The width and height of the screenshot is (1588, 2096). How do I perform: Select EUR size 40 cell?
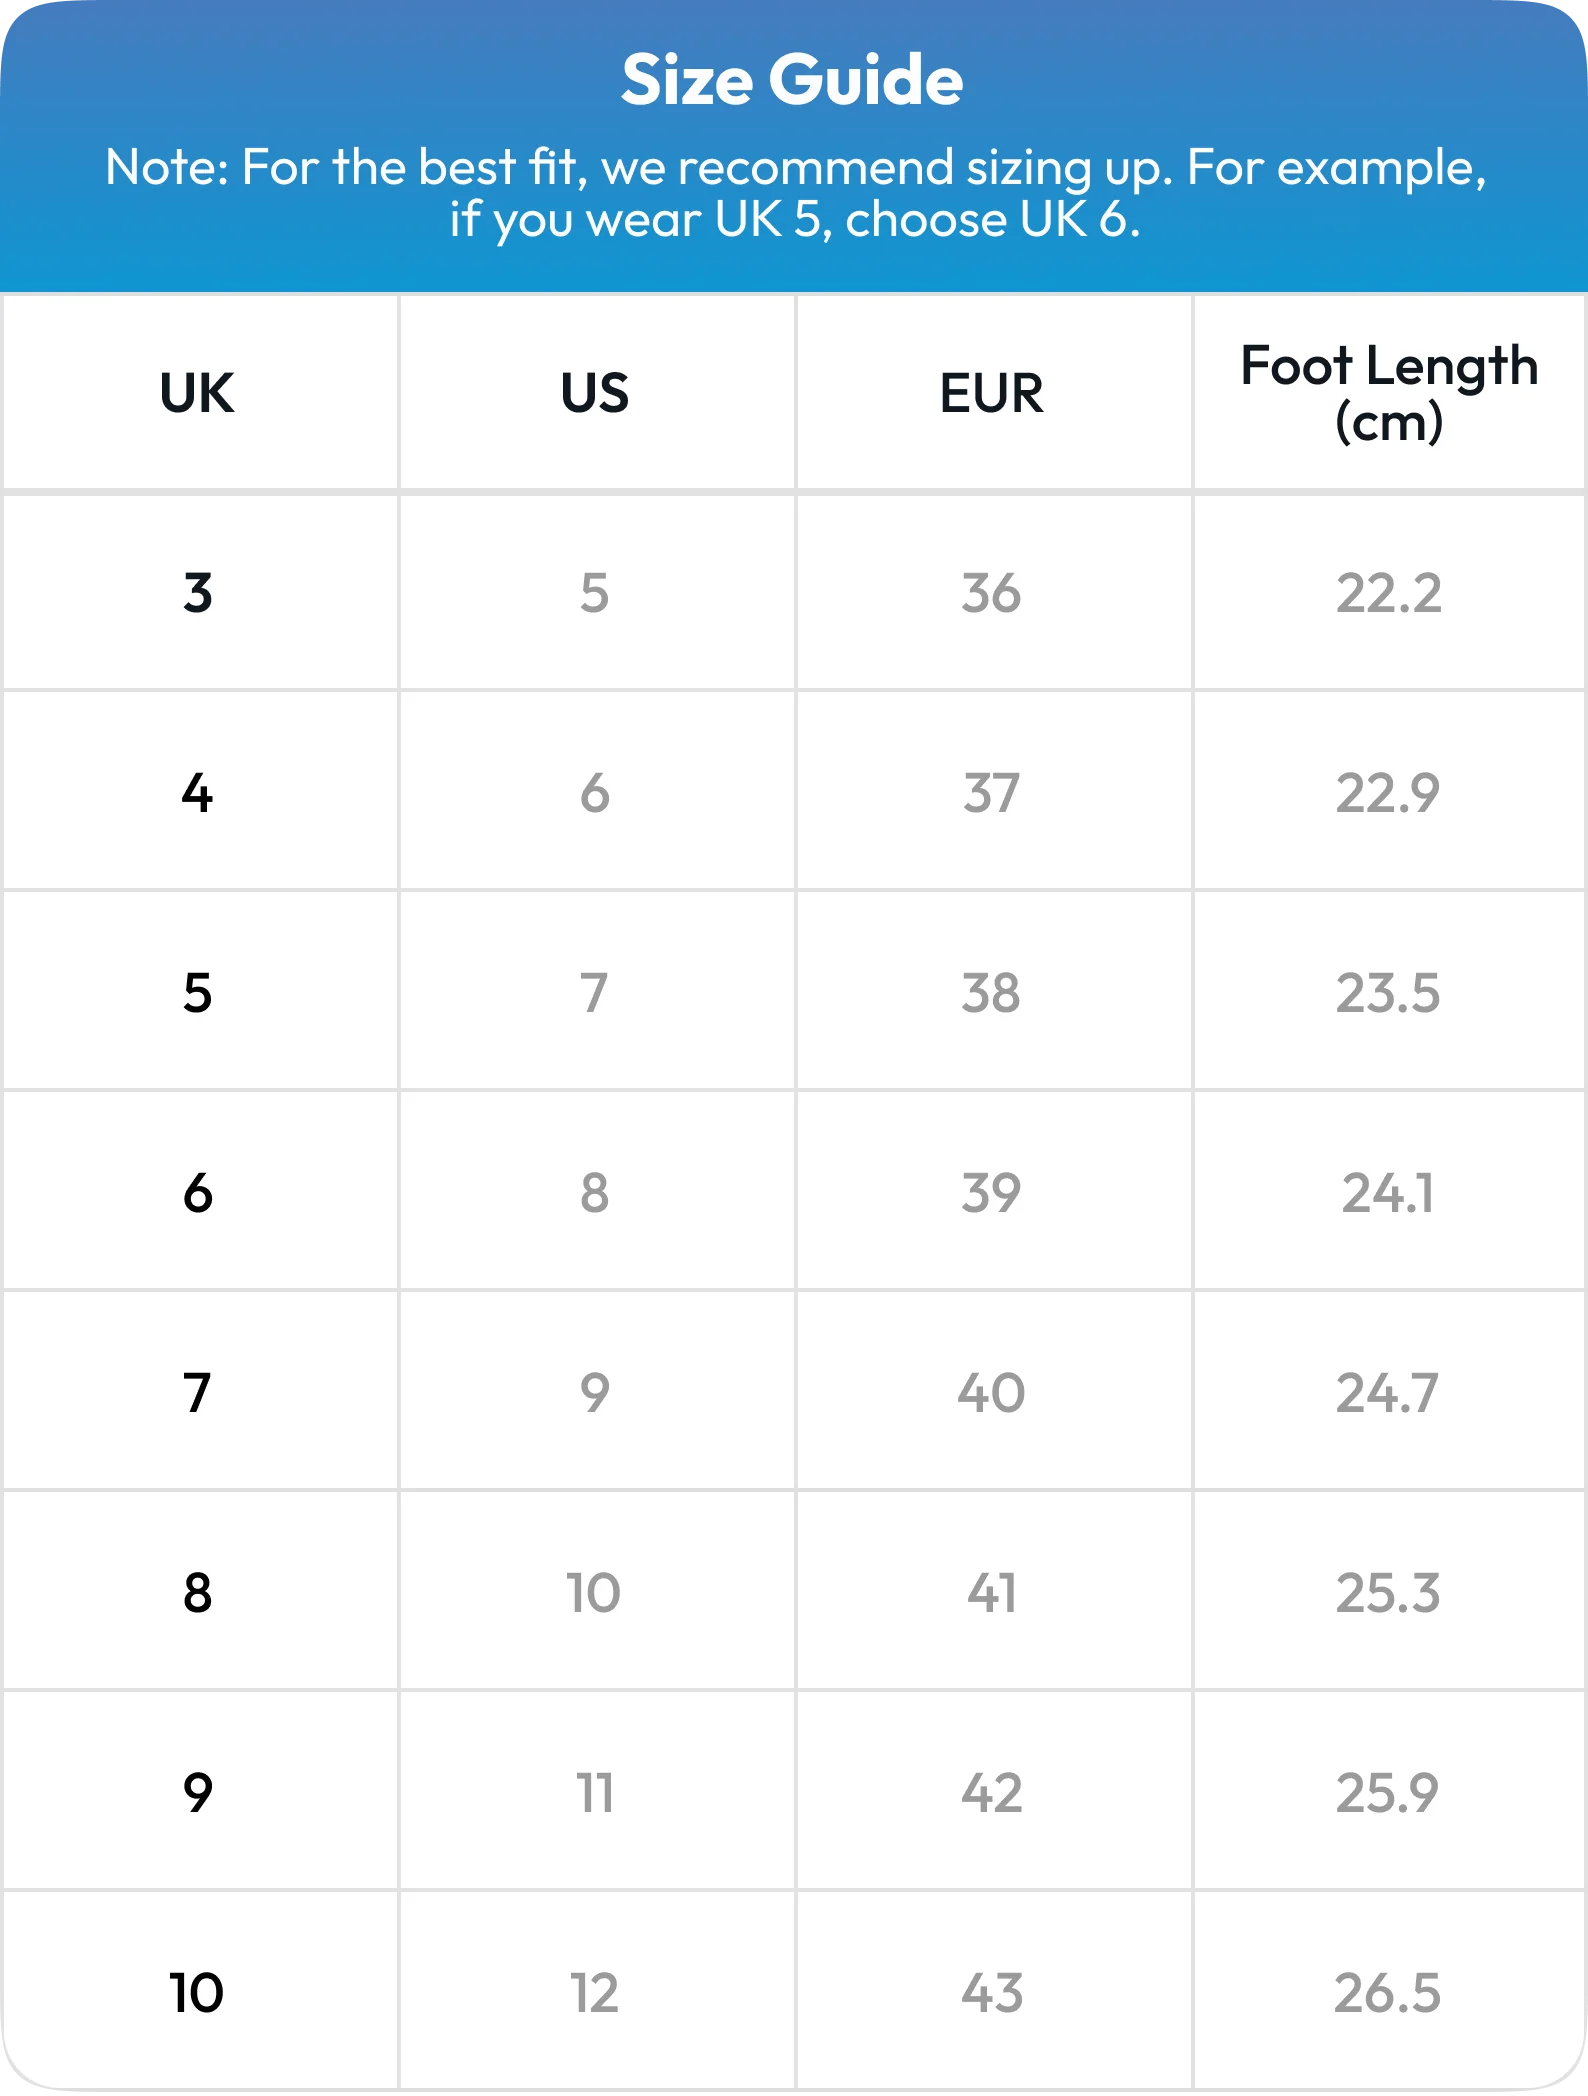click(x=992, y=1392)
